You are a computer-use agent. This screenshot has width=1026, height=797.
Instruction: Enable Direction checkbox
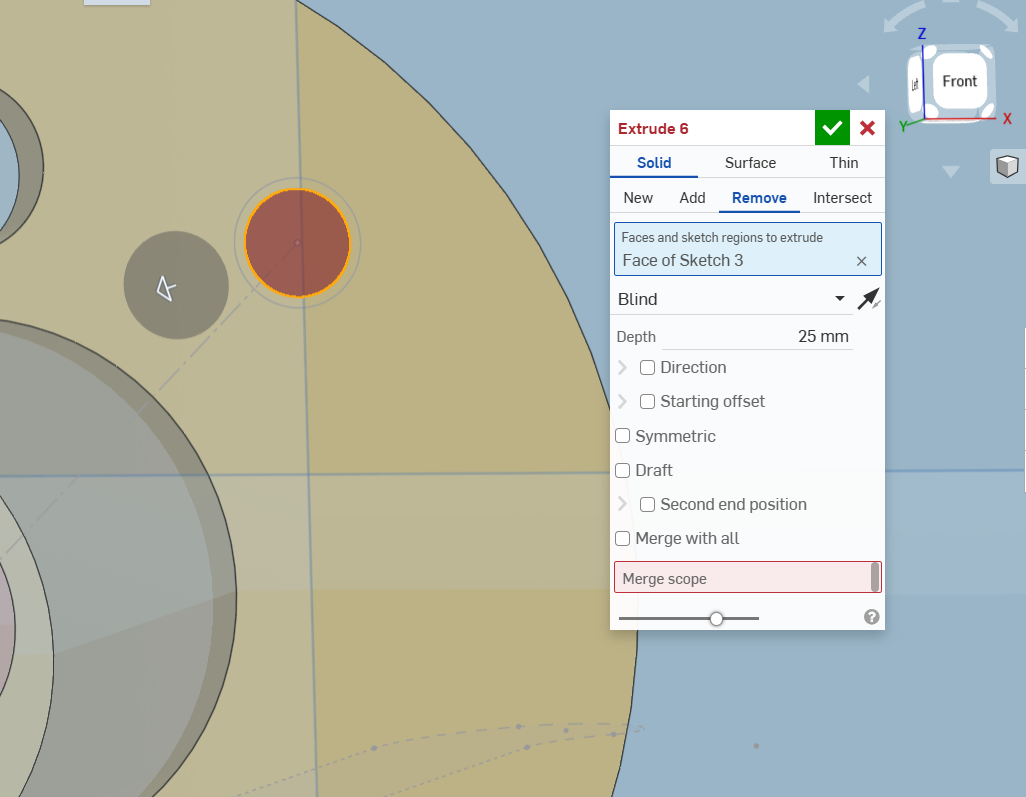pos(647,367)
